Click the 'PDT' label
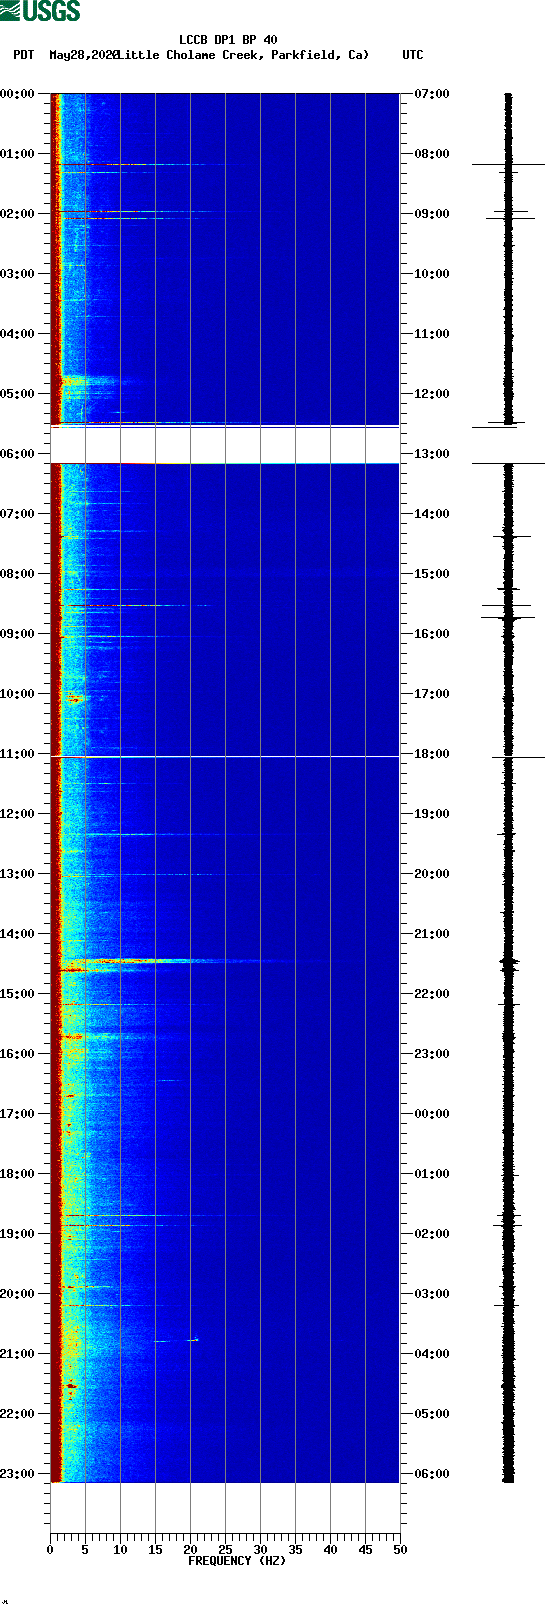This screenshot has width=552, height=1613. (24, 55)
